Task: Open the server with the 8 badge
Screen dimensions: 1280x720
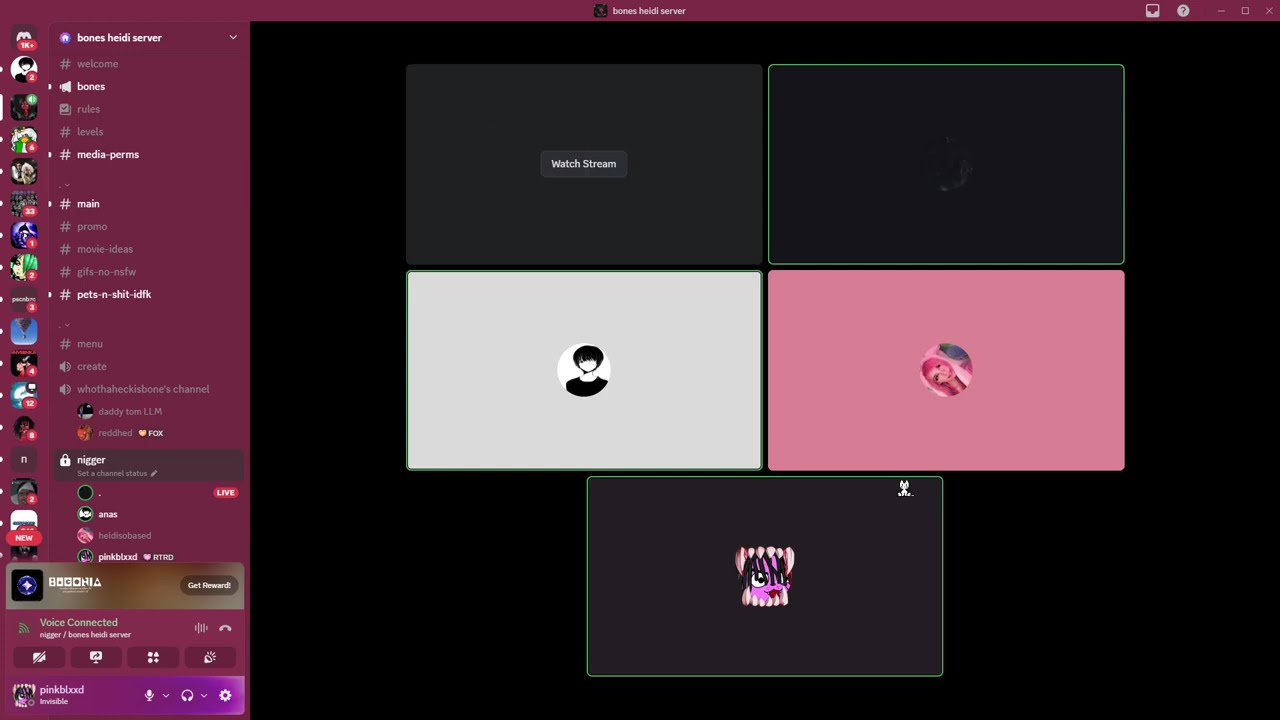Action: (x=24, y=427)
